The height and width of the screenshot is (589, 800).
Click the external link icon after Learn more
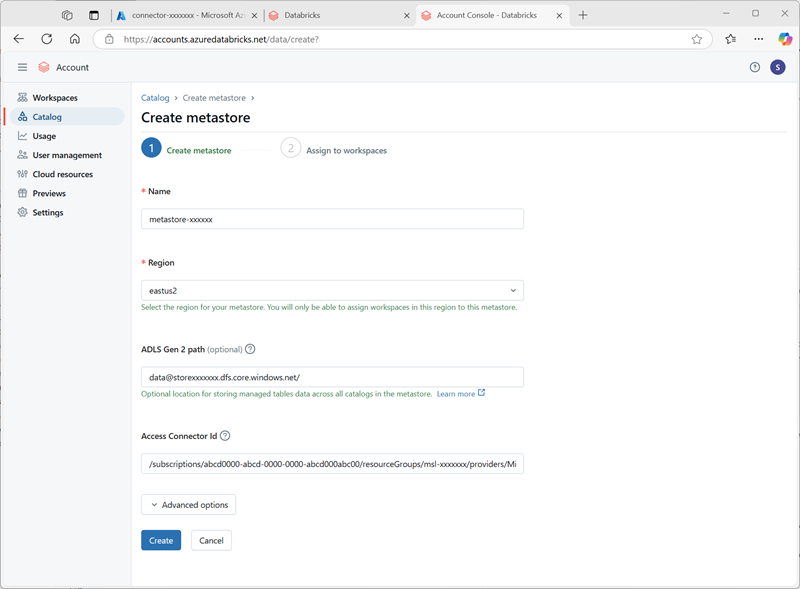[481, 393]
